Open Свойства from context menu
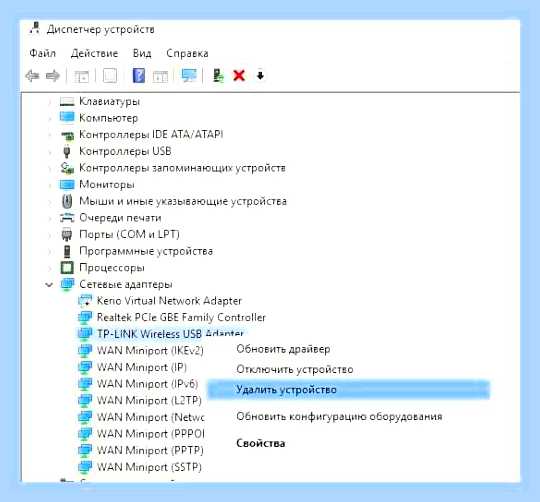The width and height of the screenshot is (540, 502). point(261,443)
